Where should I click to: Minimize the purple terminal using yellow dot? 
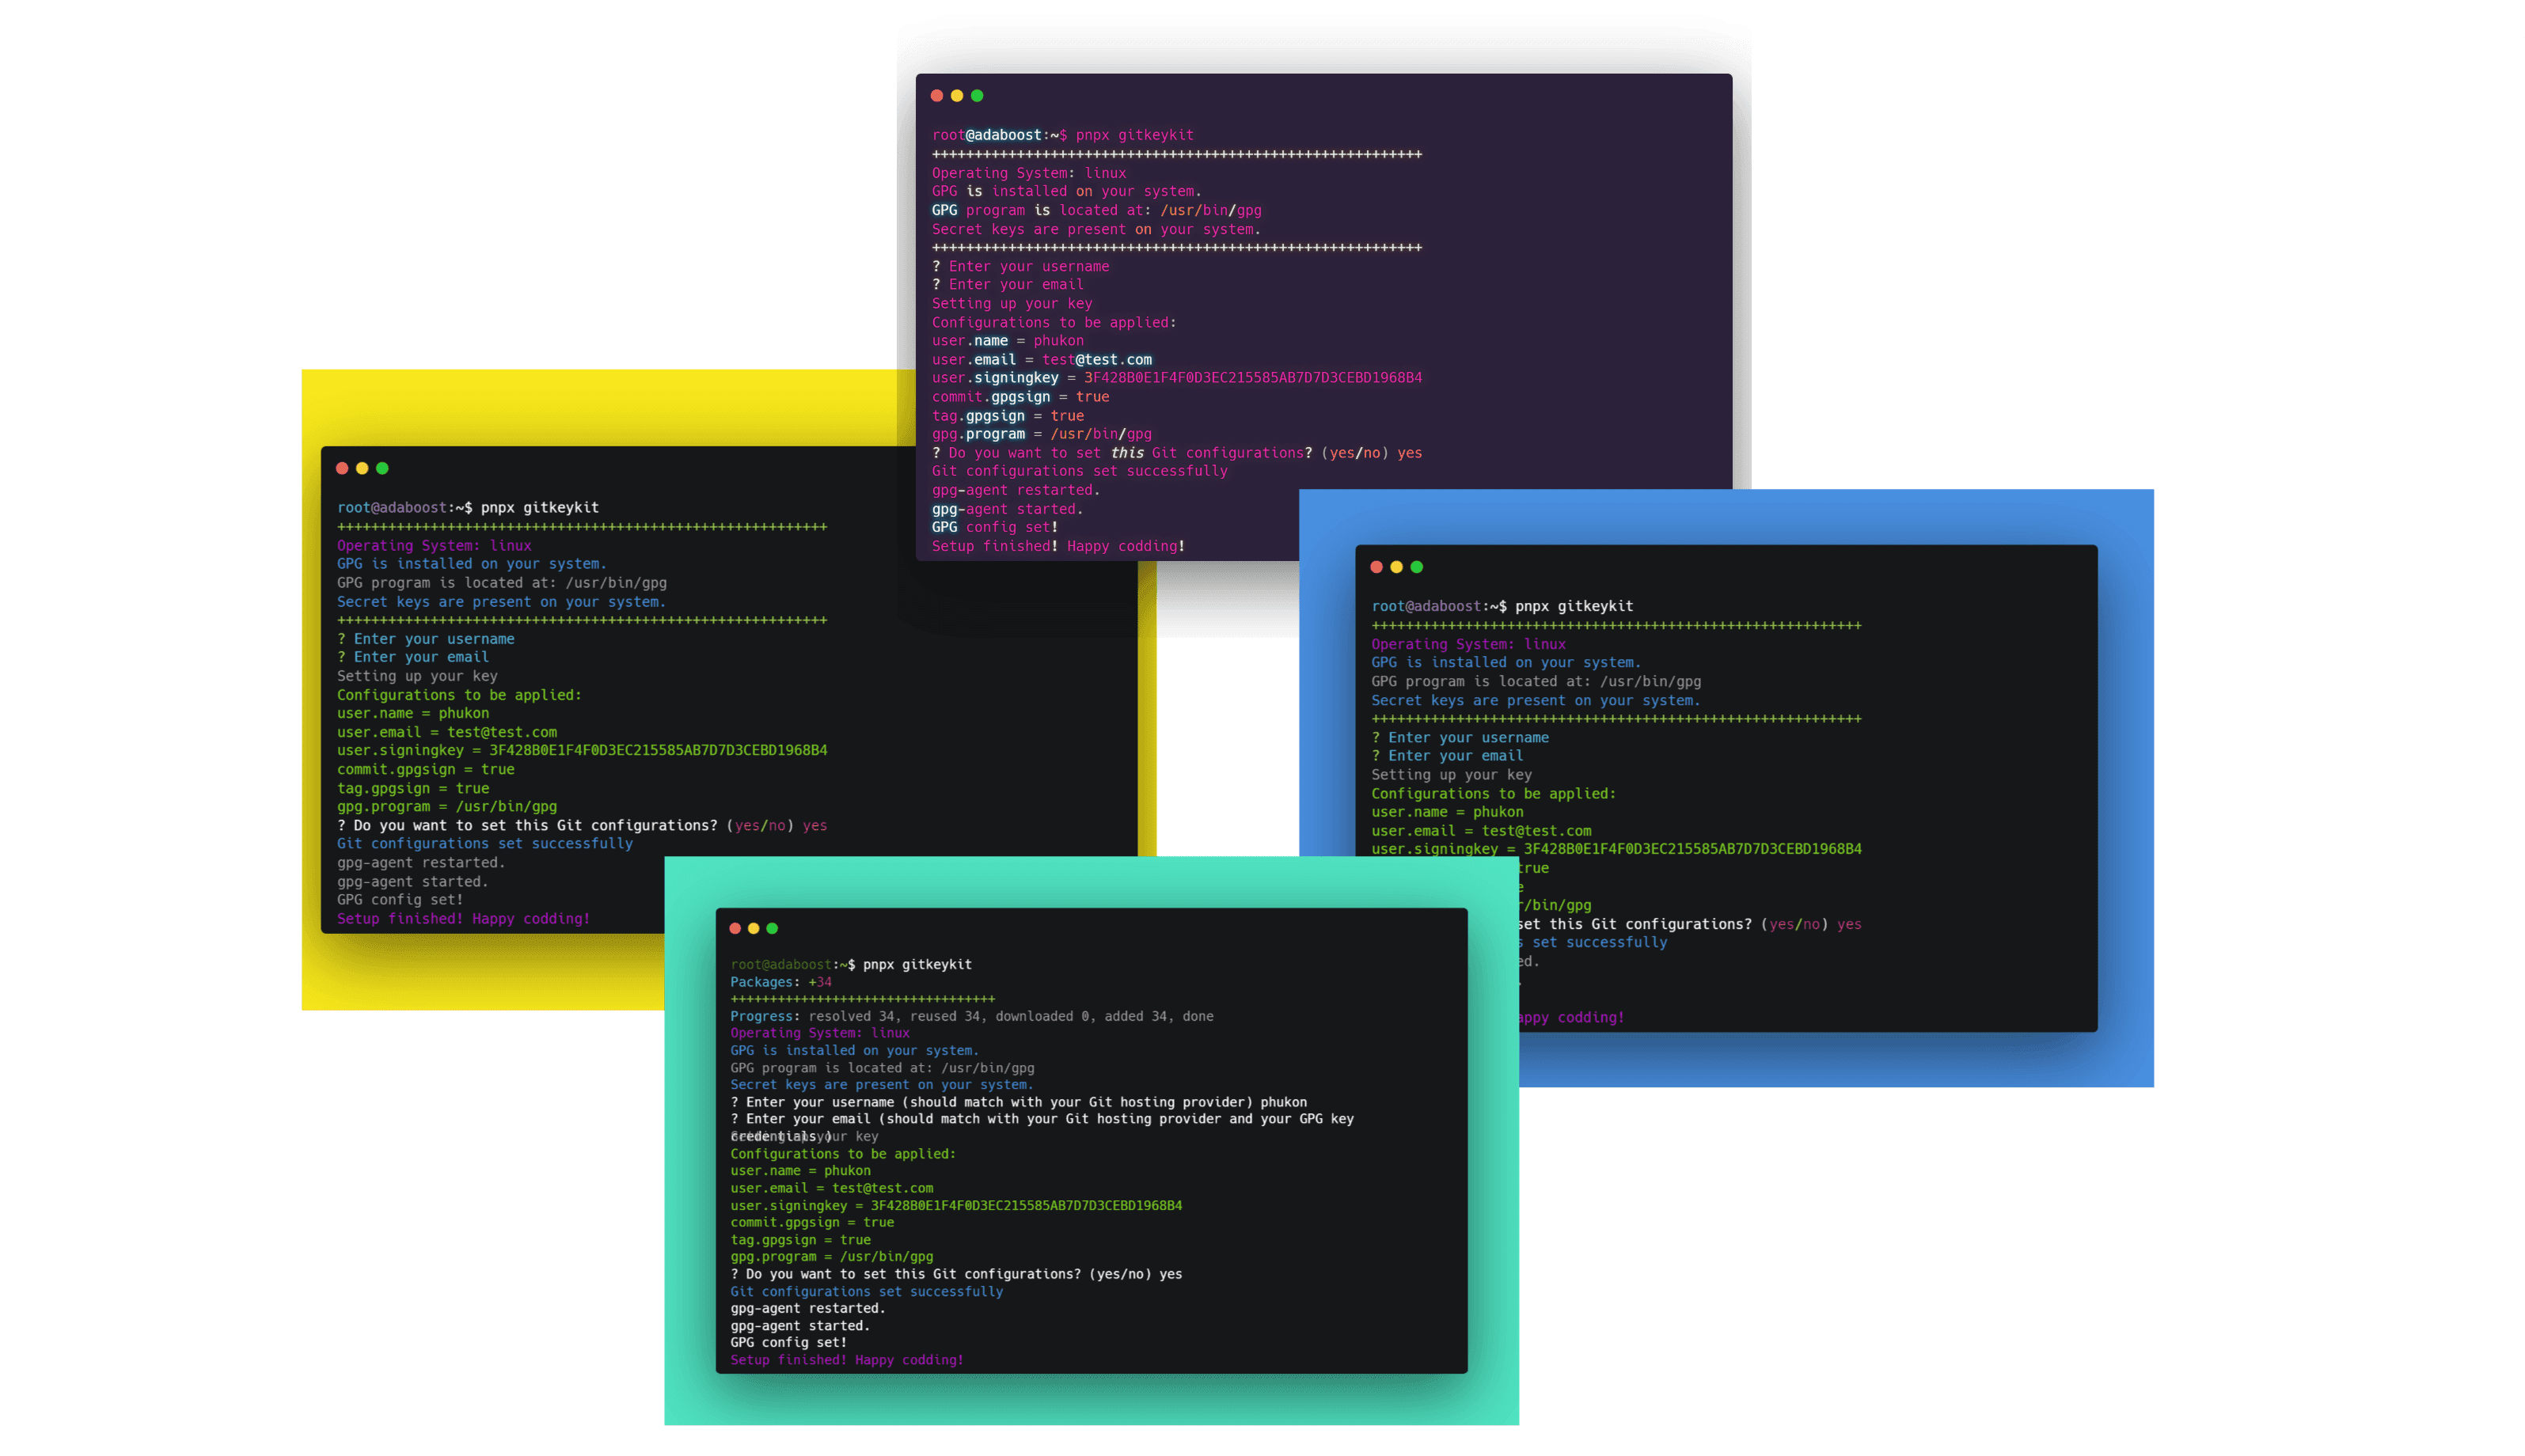point(957,96)
